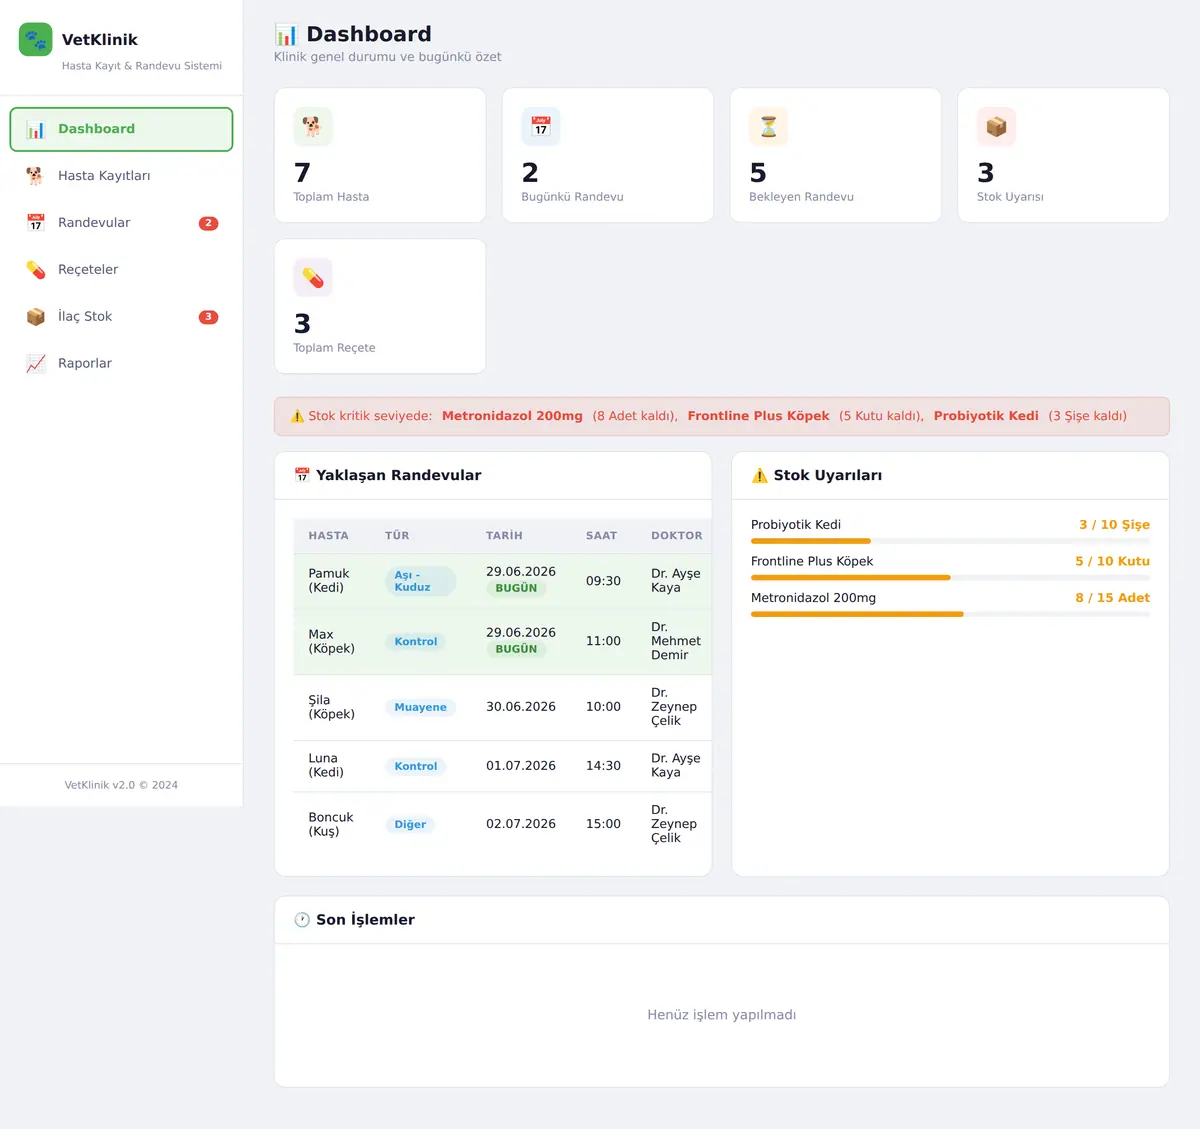Screen dimensions: 1200x1129
Task: Click the calendar icon beside Yaklaşan Randevular
Action: pyautogui.click(x=302, y=475)
